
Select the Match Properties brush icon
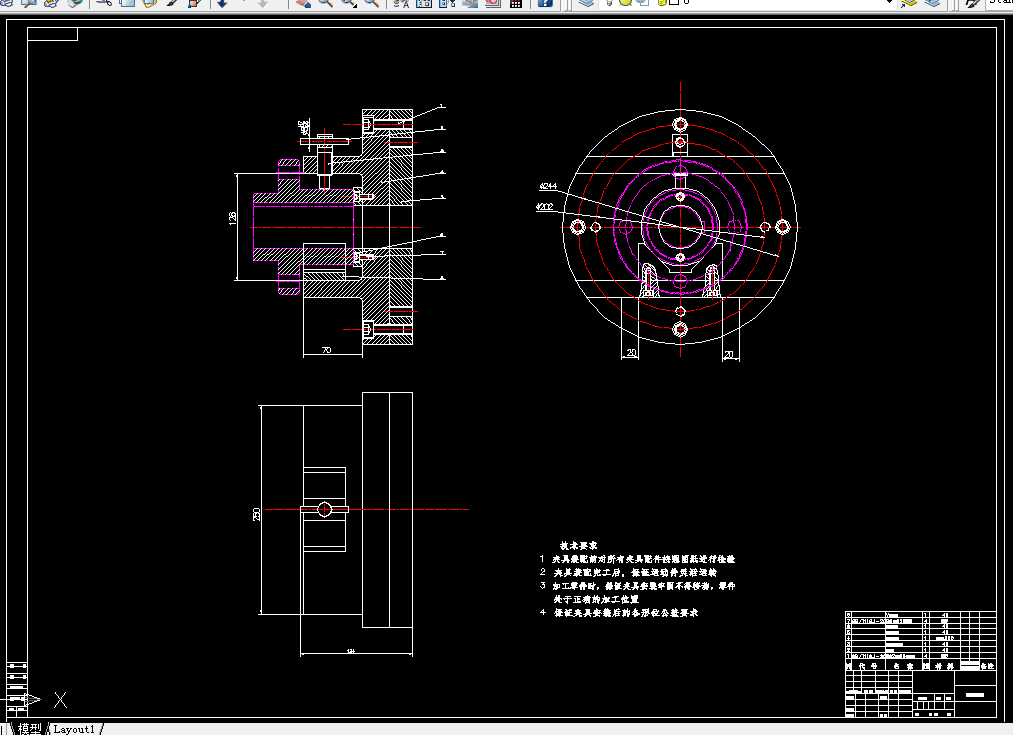(x=172, y=3)
